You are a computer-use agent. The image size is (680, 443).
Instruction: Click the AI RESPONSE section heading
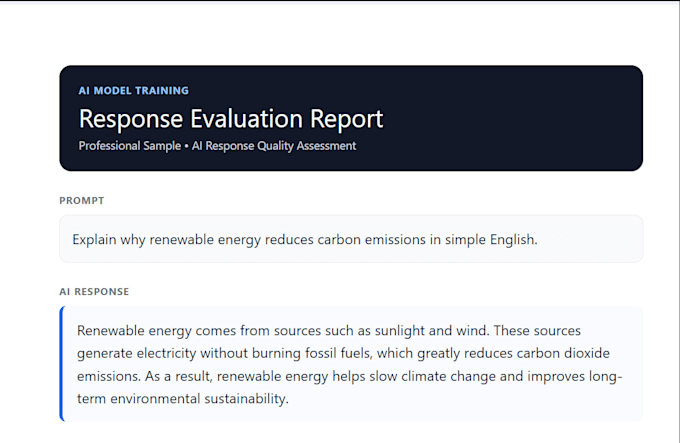click(x=94, y=292)
